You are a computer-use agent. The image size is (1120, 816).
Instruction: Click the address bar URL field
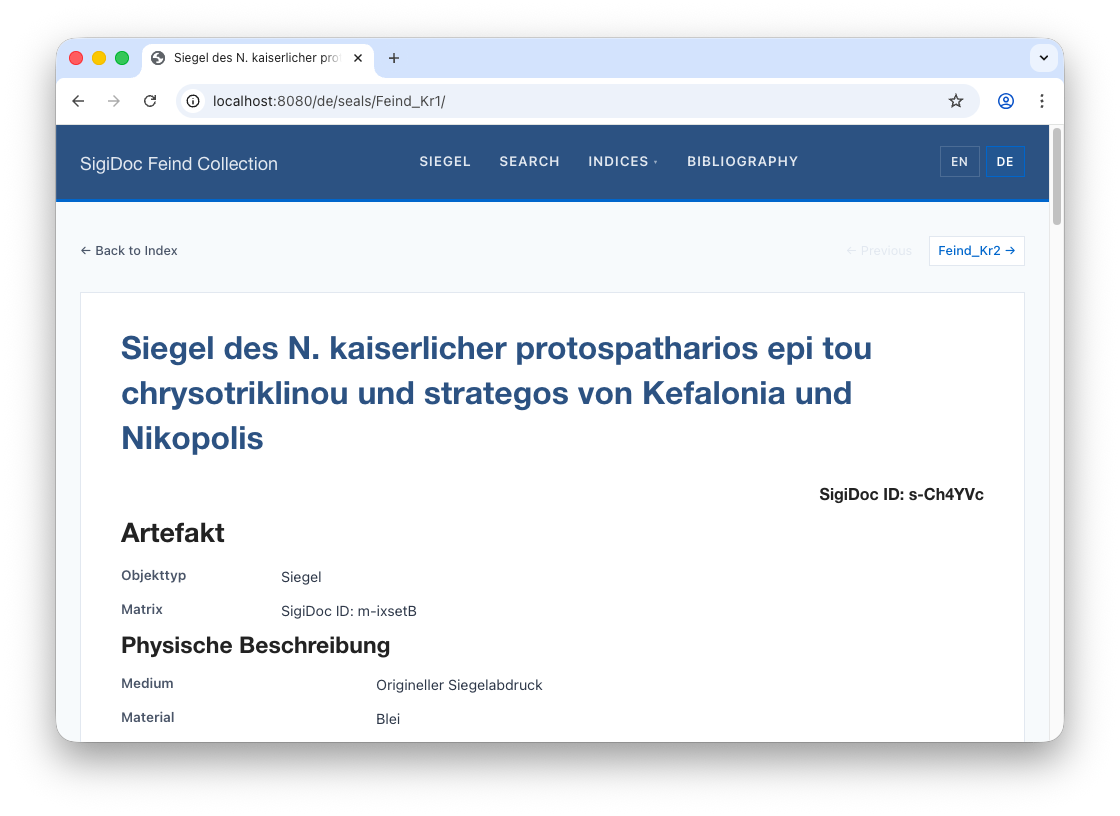click(560, 101)
